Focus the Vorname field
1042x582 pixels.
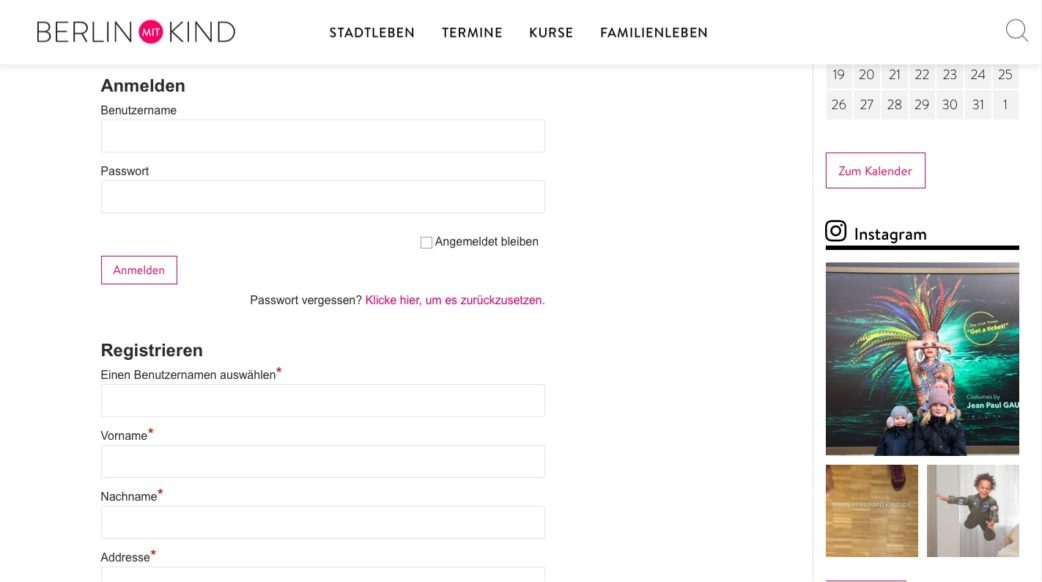pos(323,461)
